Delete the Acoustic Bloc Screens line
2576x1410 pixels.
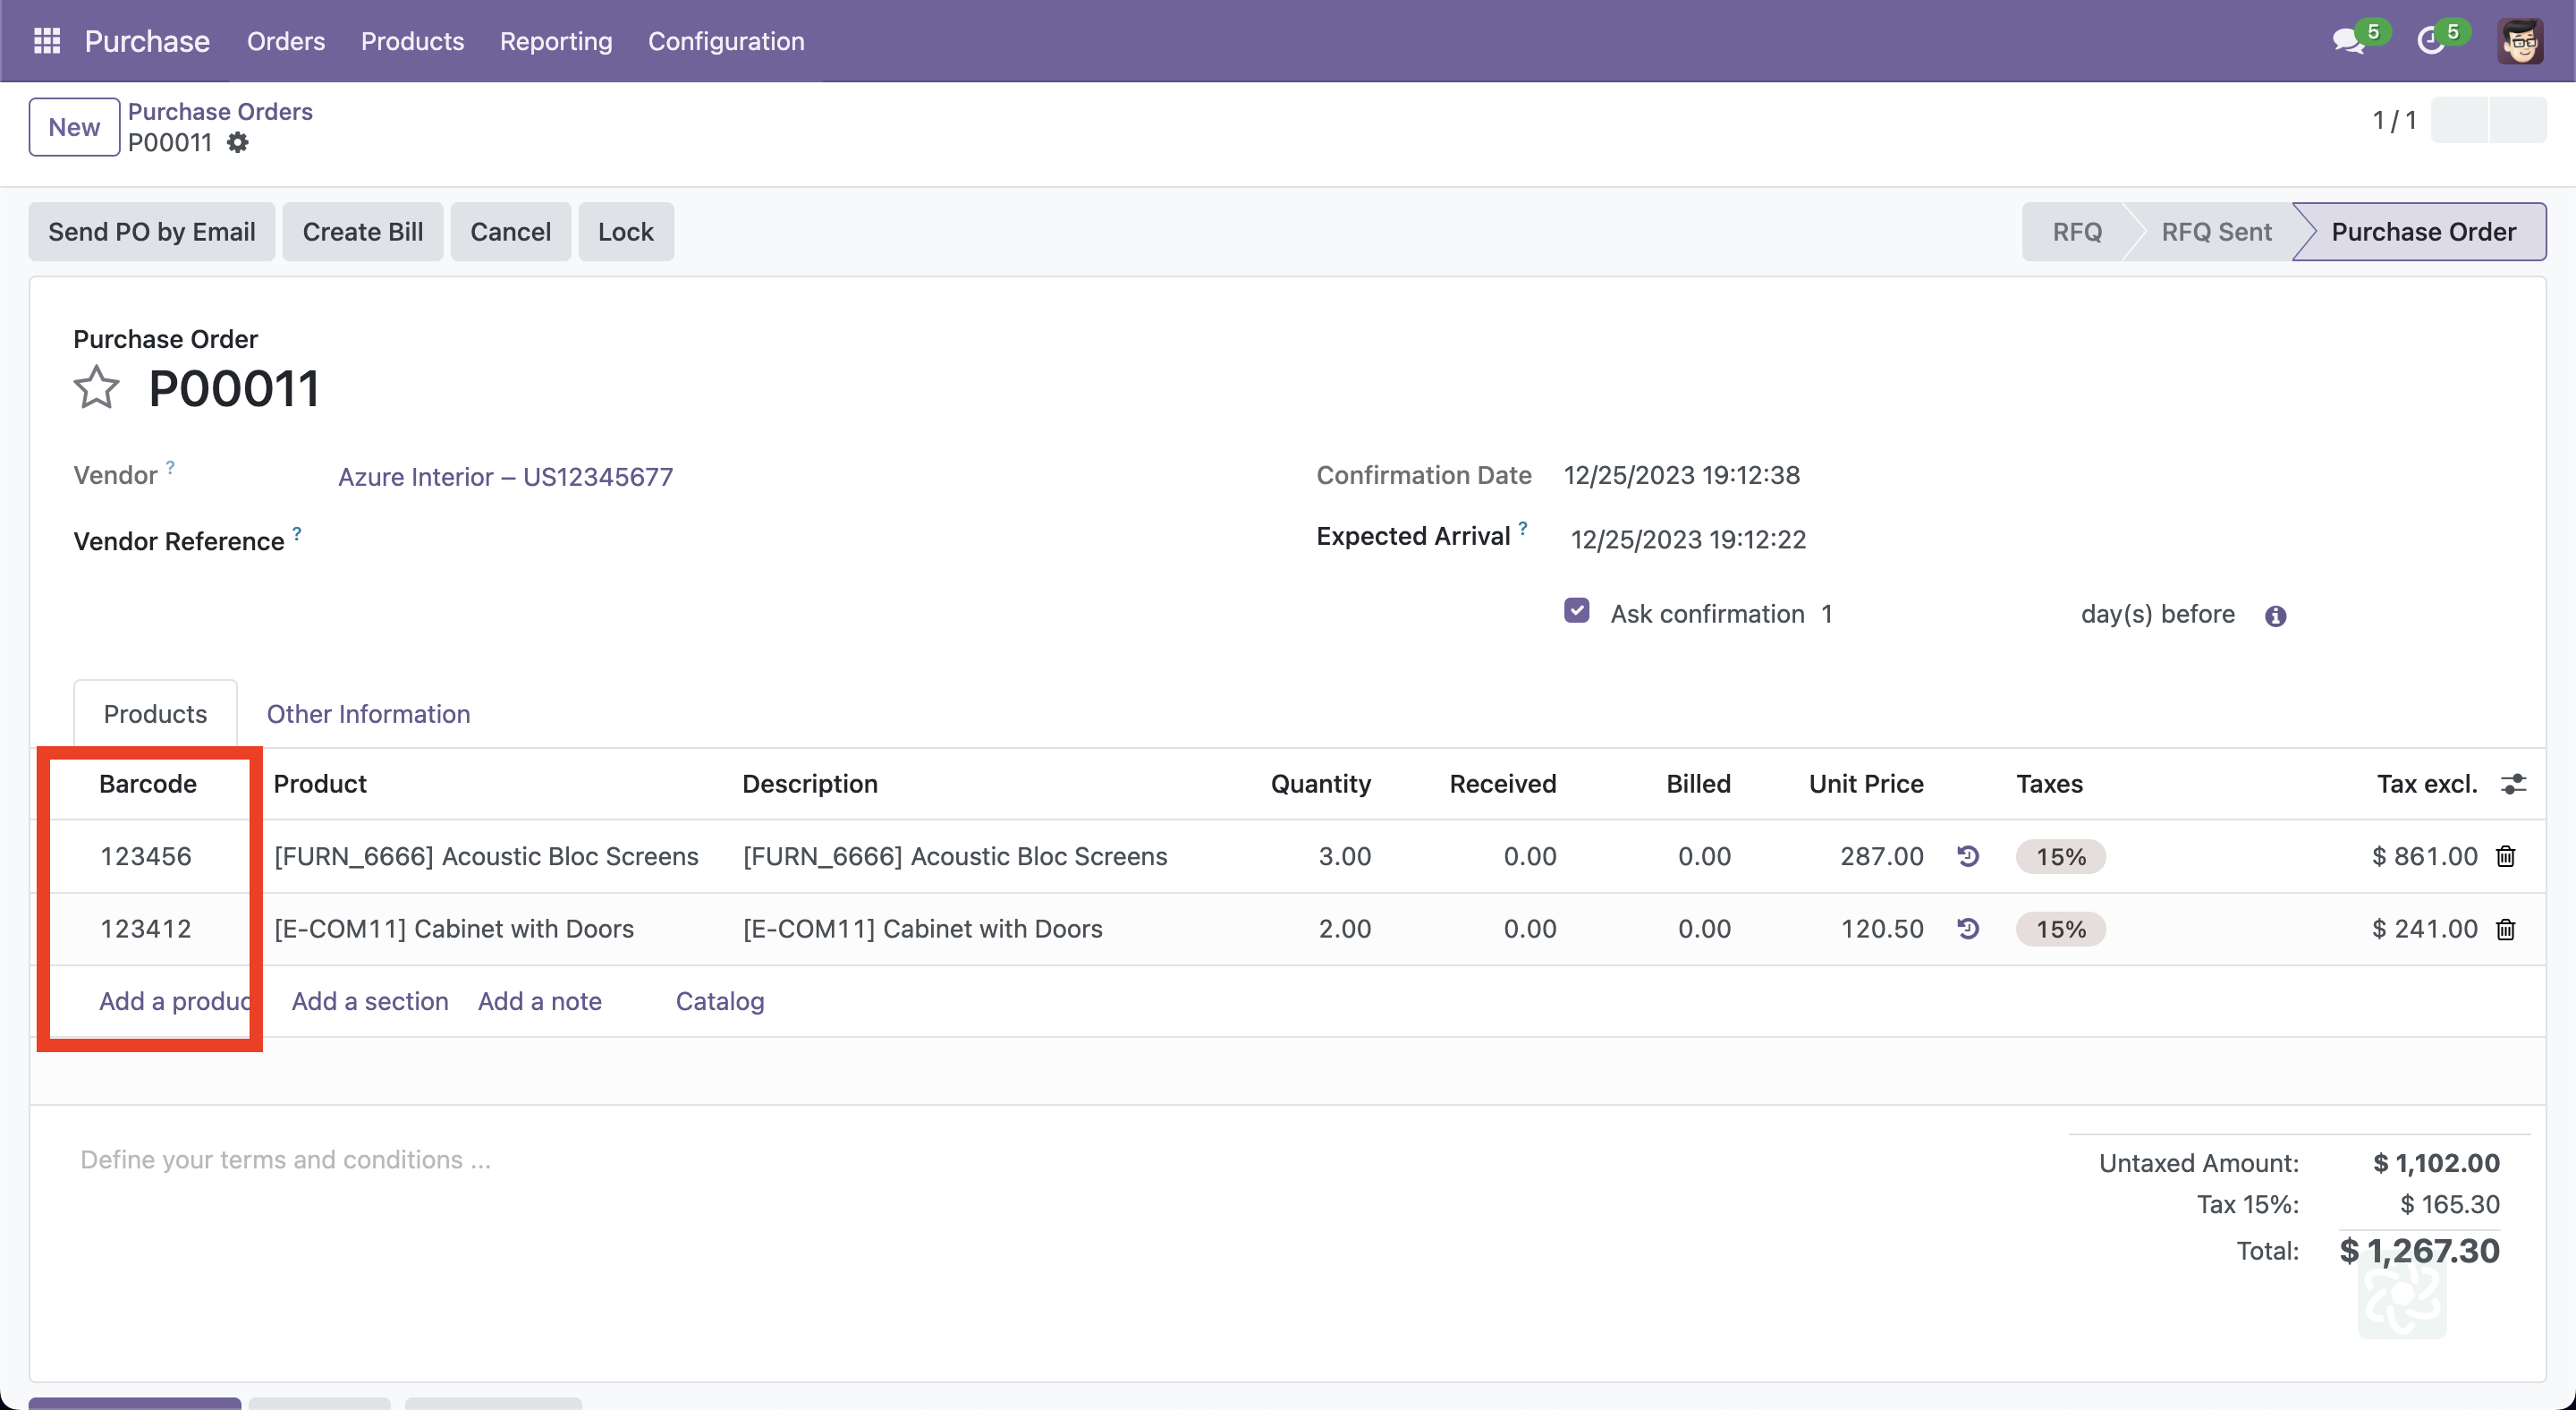point(2505,857)
